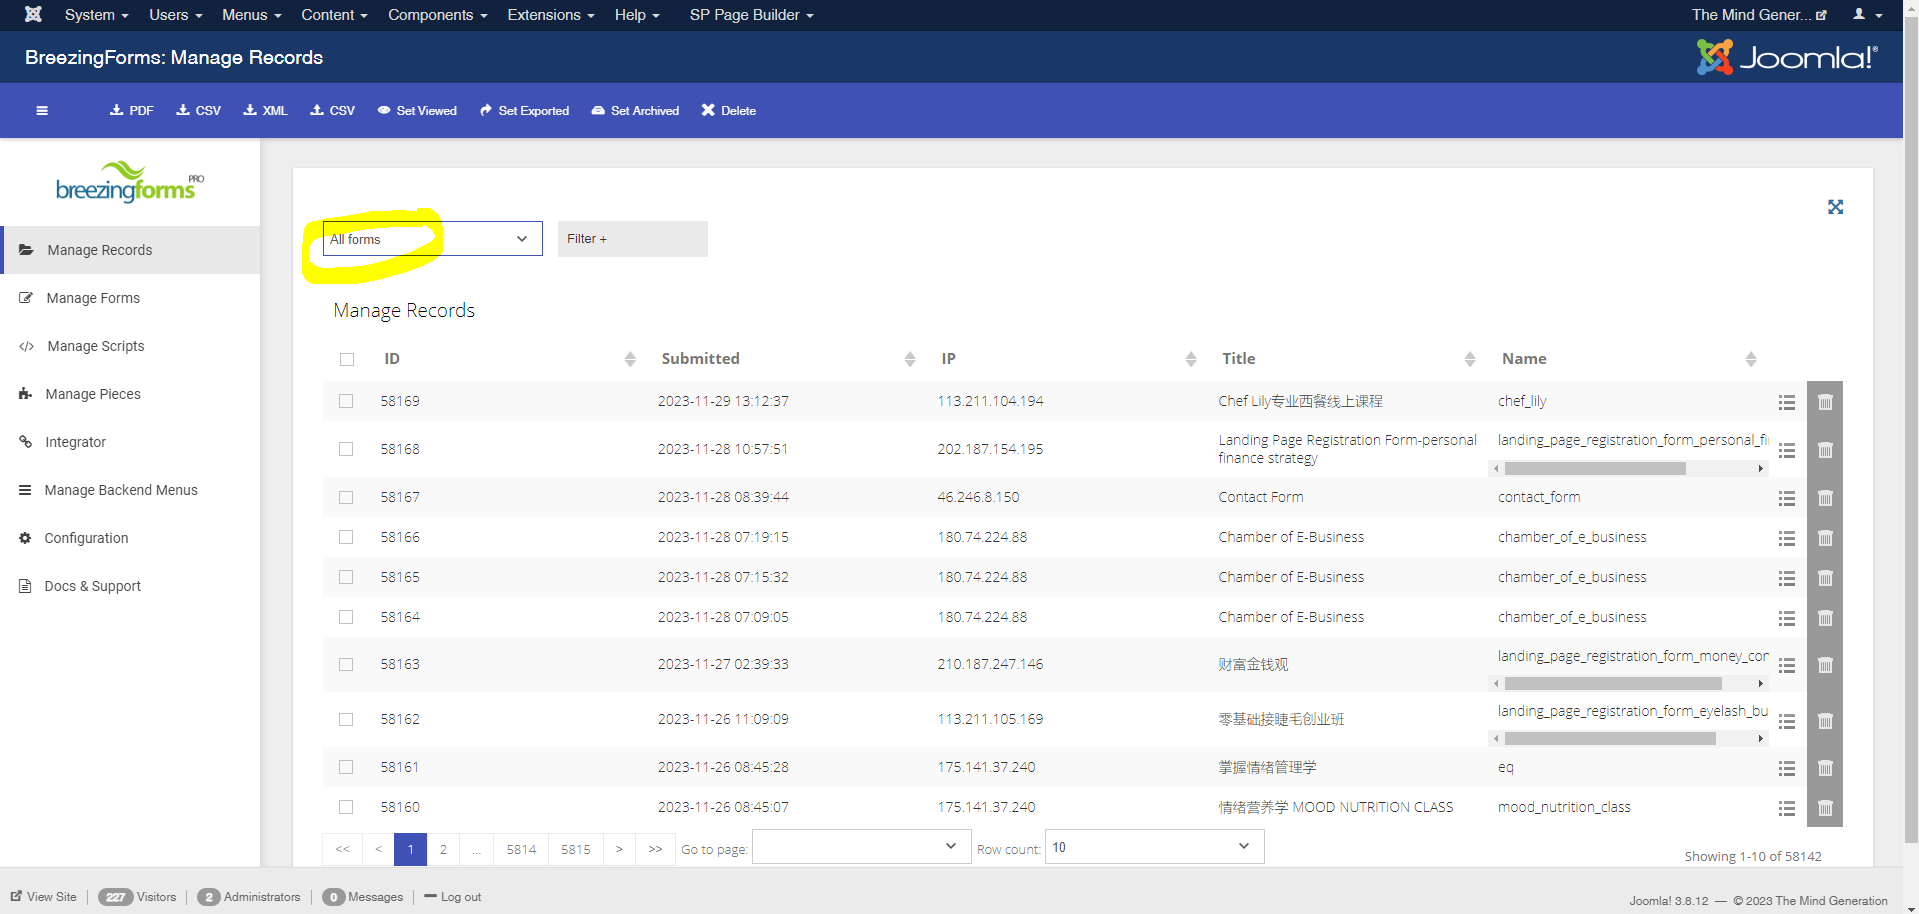Screen dimensions: 1919x914
Task: Click trash icon for record 58165
Action: click(x=1825, y=578)
